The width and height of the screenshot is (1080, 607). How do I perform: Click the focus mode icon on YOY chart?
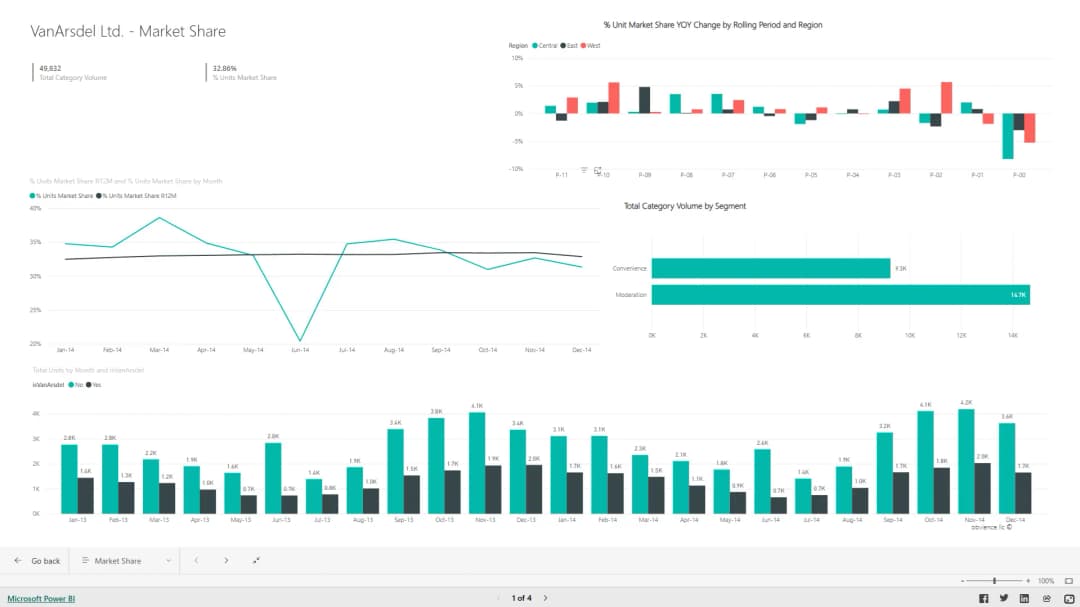point(597,170)
